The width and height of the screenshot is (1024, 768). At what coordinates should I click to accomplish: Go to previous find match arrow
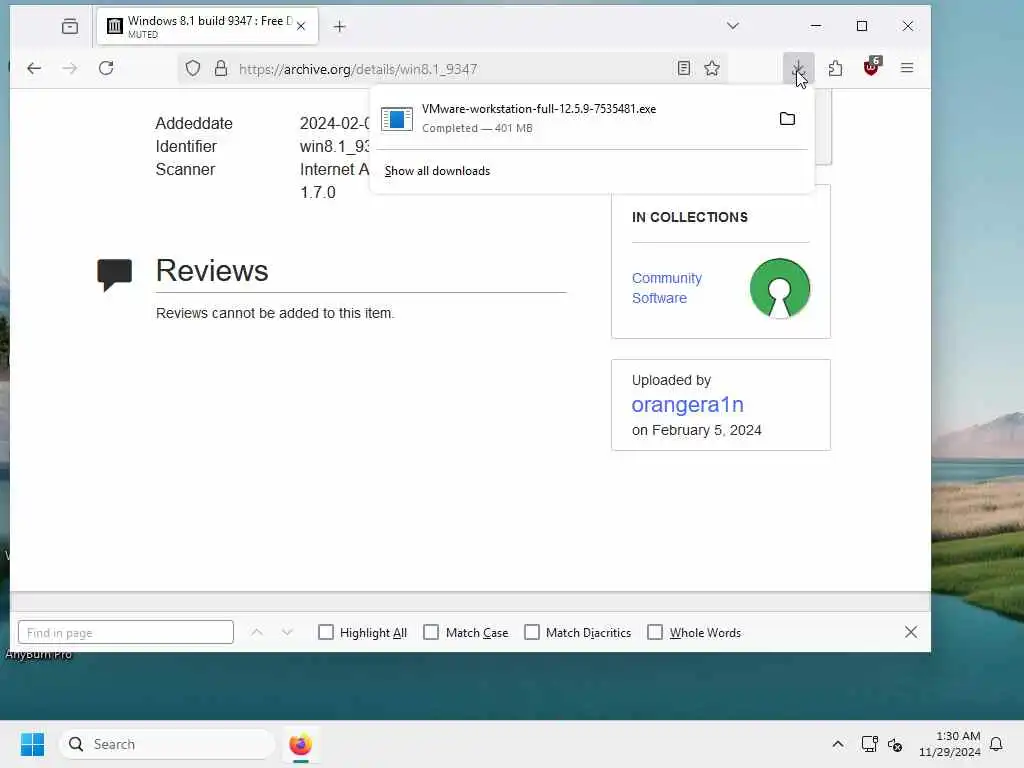[257, 632]
